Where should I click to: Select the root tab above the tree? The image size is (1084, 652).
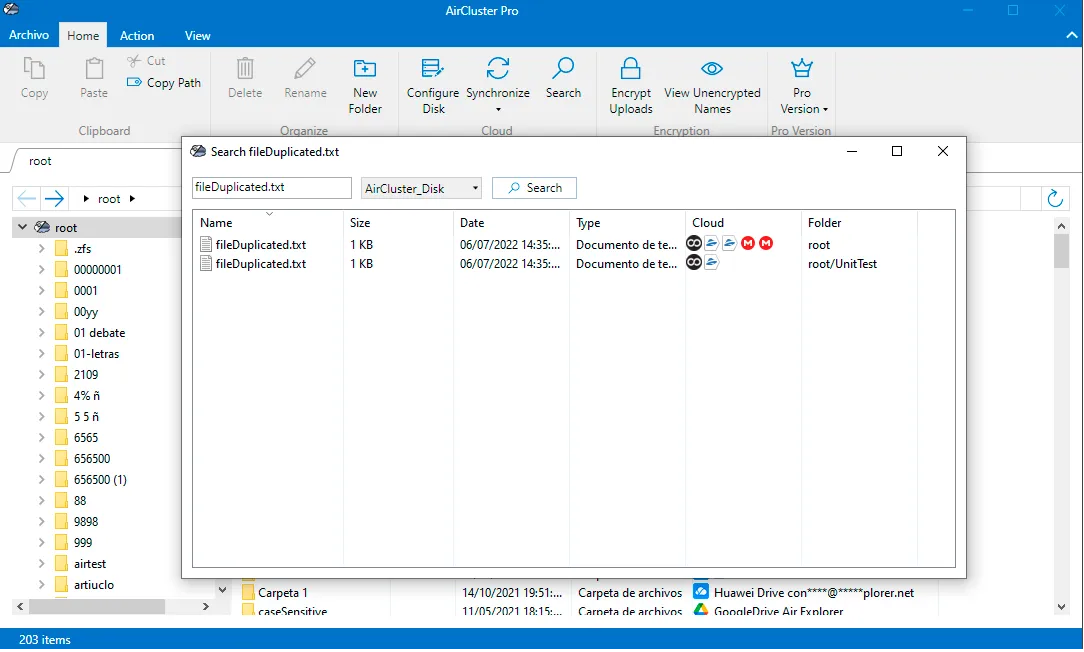pos(40,161)
